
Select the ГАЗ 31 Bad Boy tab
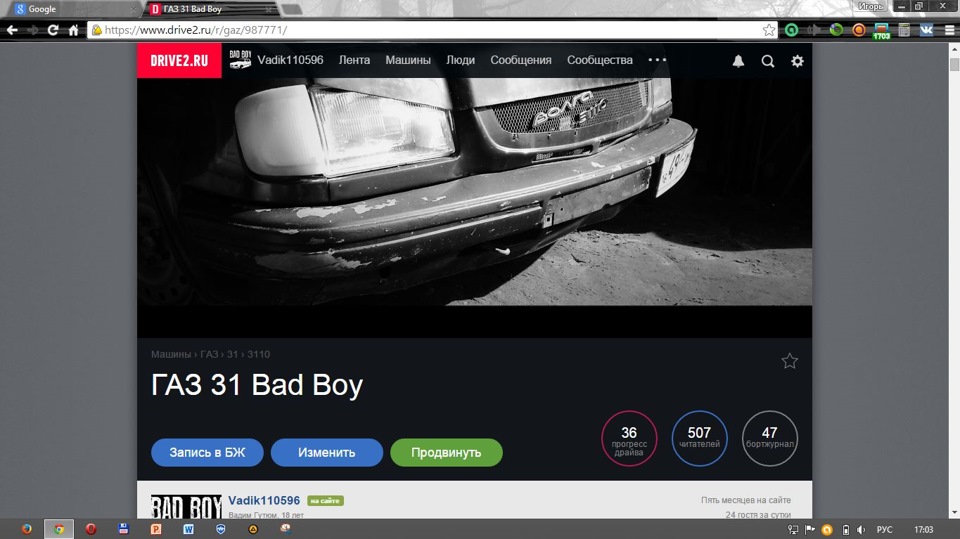point(211,9)
